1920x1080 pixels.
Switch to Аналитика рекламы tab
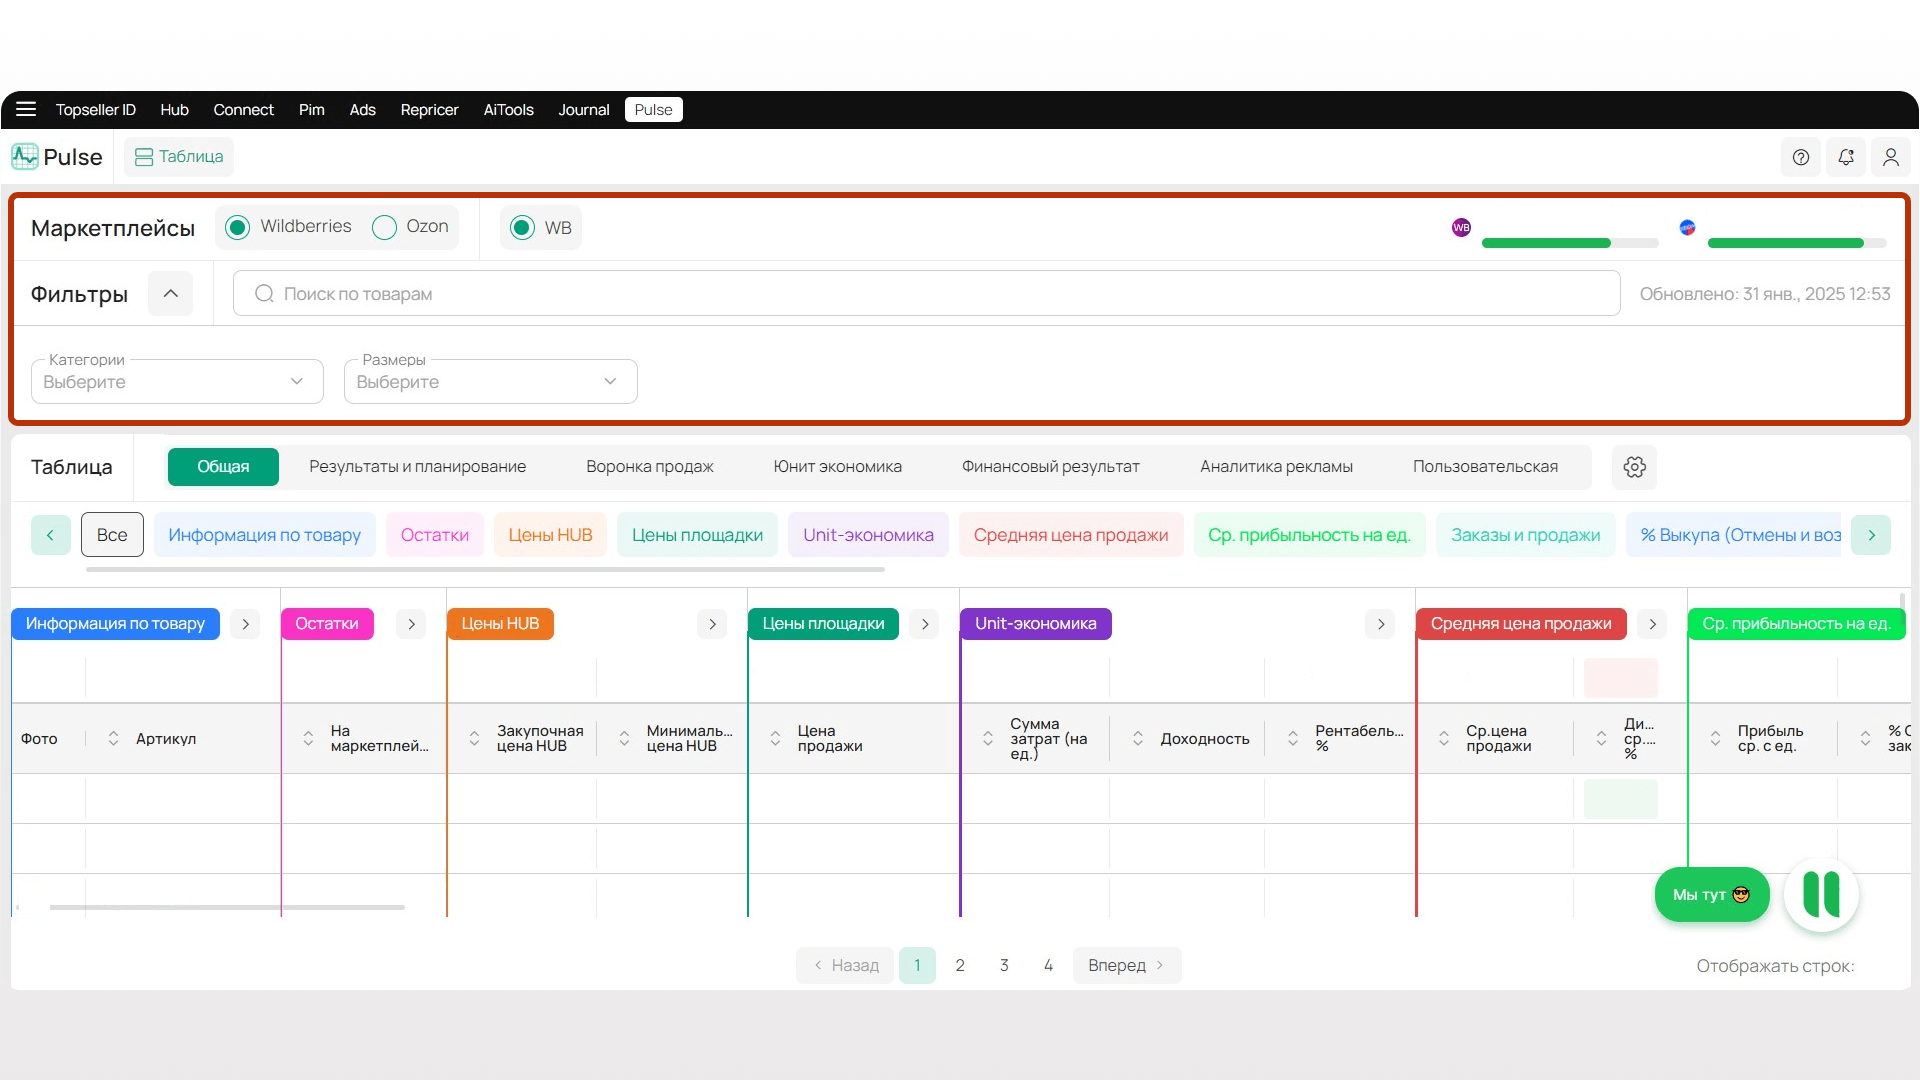(x=1276, y=467)
